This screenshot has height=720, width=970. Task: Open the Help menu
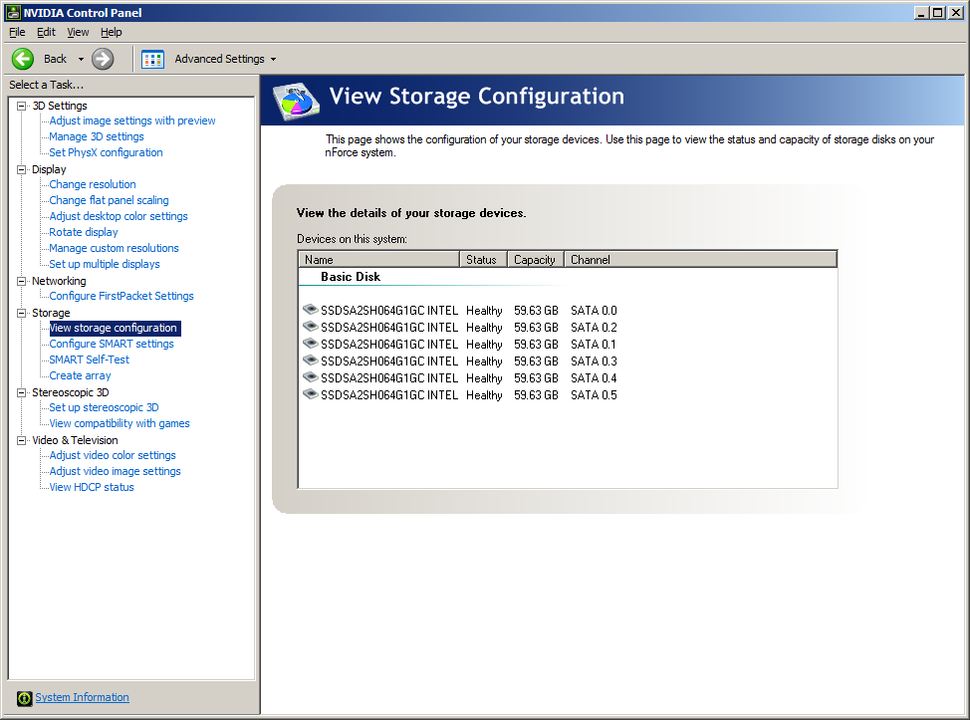(x=111, y=32)
